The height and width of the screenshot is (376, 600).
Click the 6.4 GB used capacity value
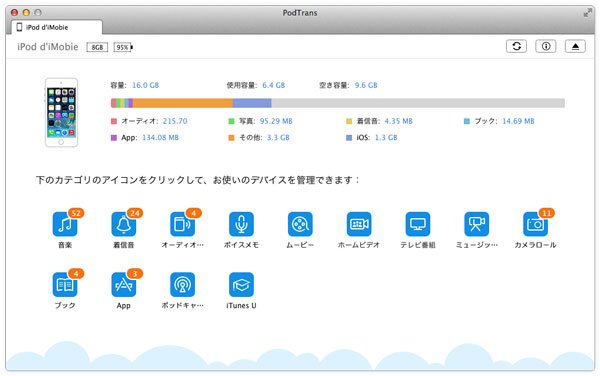click(x=274, y=85)
